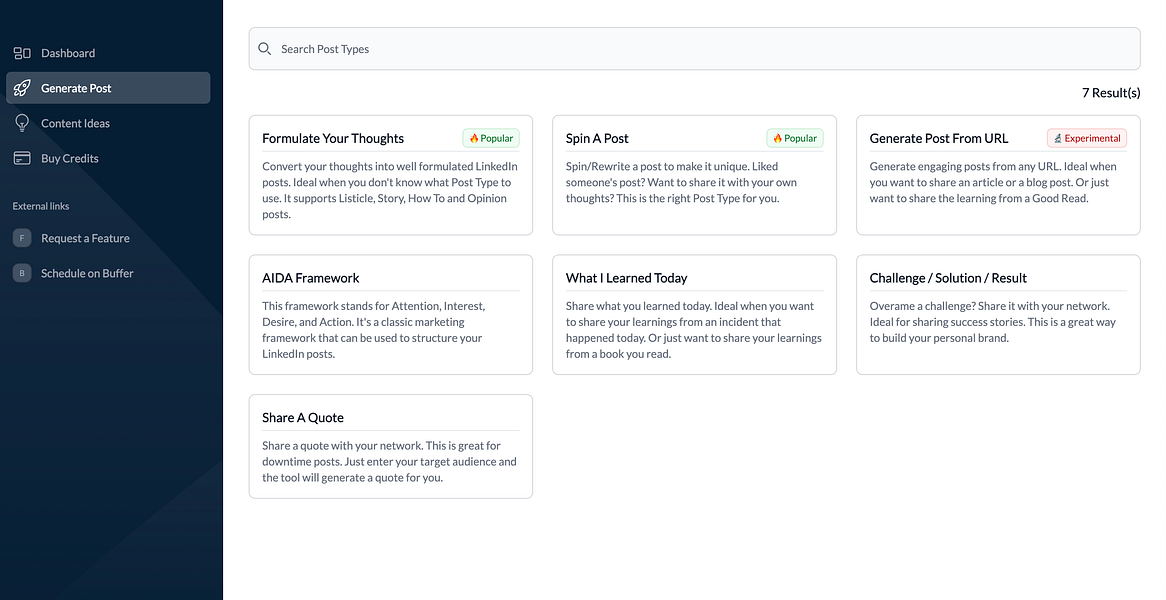Click the search magnifier icon
The image size is (1166, 600).
click(265, 49)
